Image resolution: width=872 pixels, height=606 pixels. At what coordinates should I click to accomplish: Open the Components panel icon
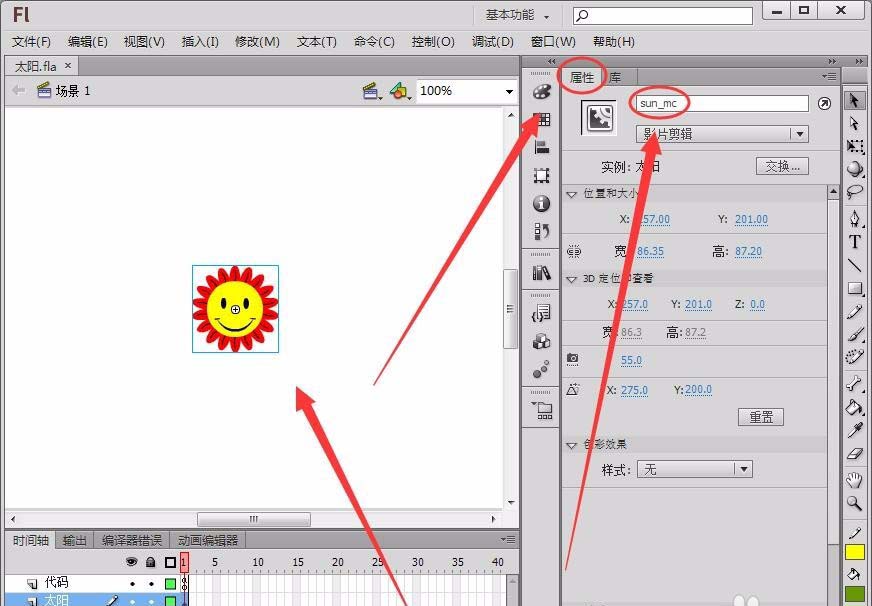tap(541, 341)
